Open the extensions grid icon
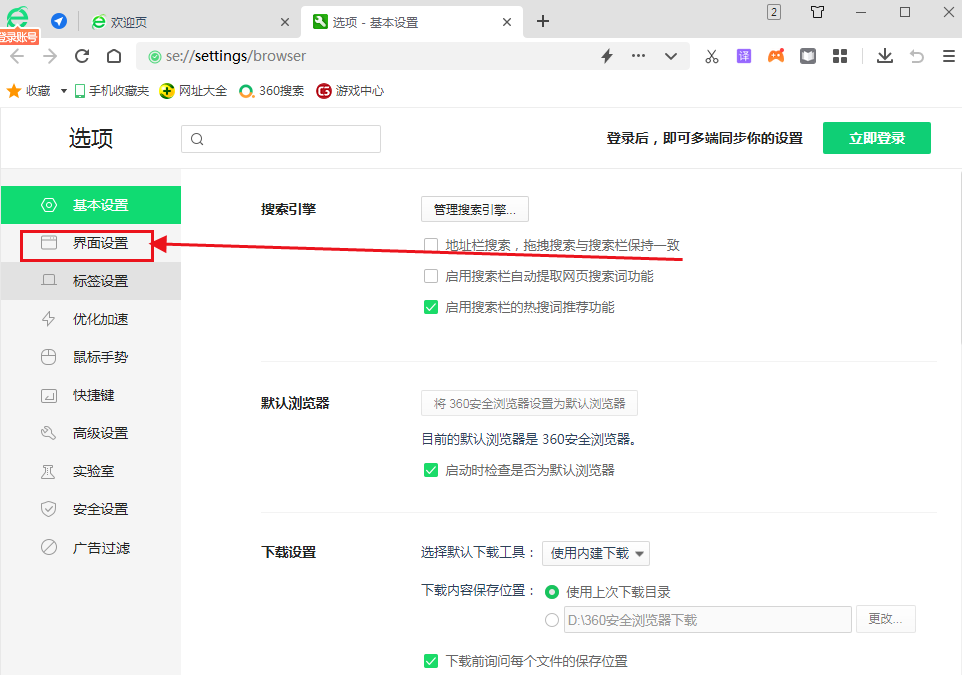 840,56
